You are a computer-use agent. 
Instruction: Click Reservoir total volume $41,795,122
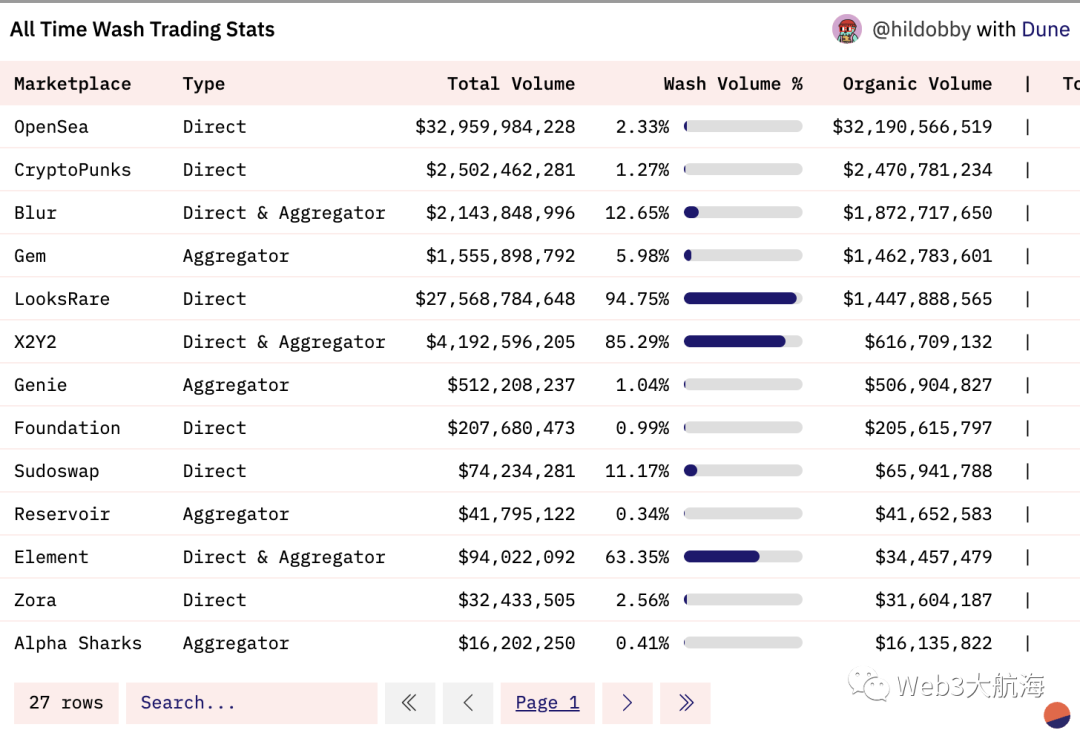[517, 514]
